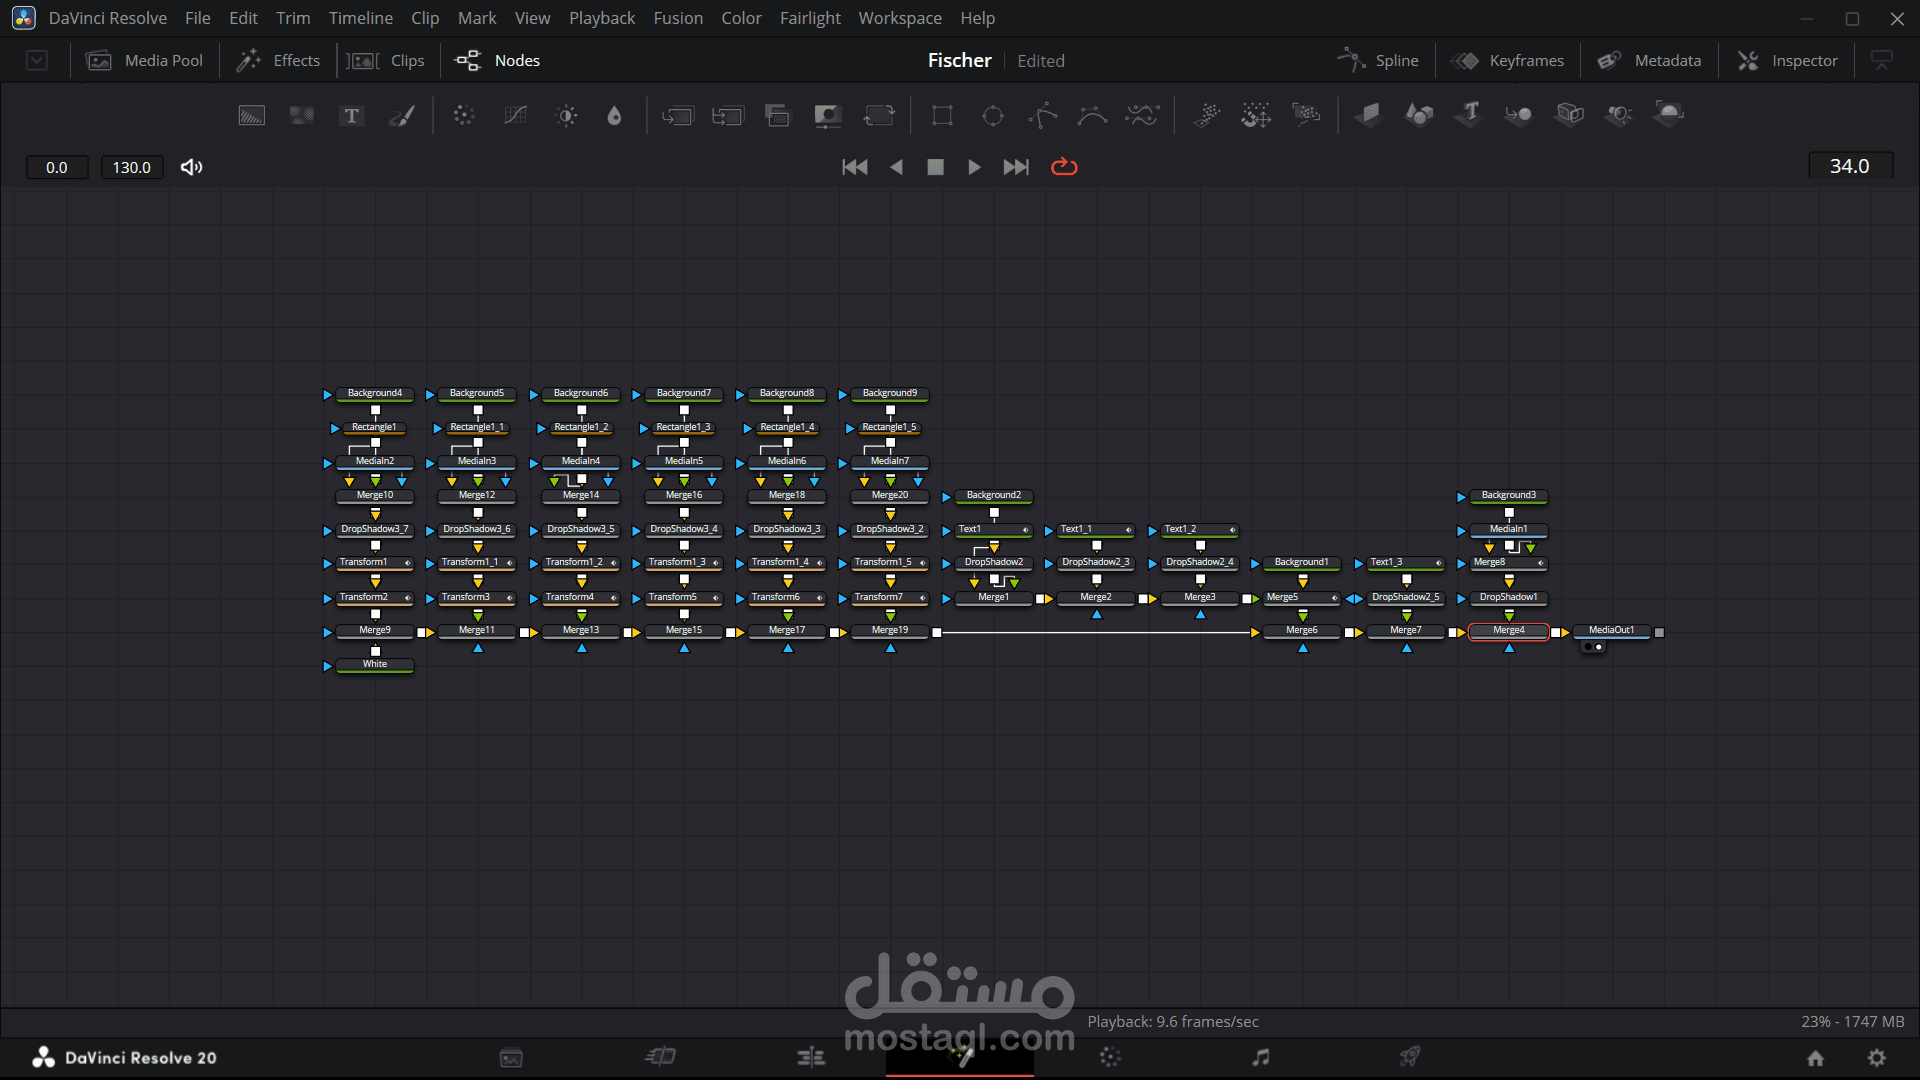Add a Text3D node
This screenshot has height=1080, width=1920.
[x=1469, y=114]
